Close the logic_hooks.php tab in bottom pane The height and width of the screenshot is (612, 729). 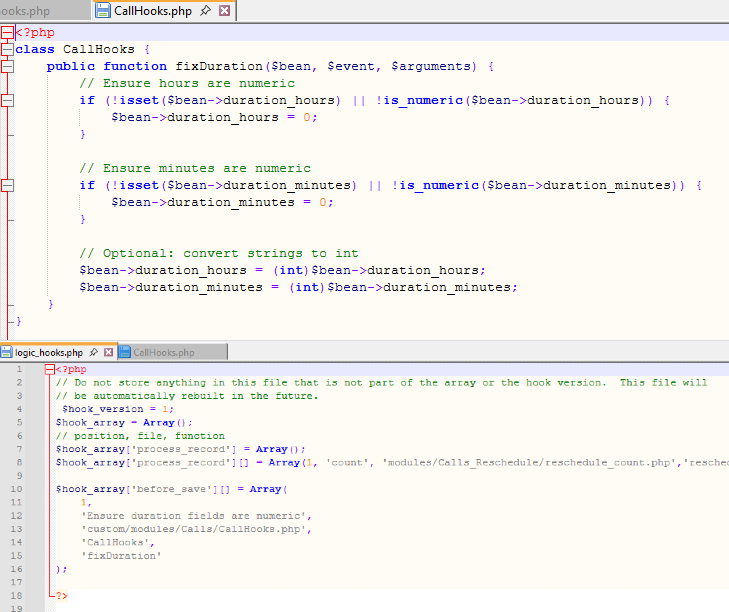pyautogui.click(x=108, y=353)
